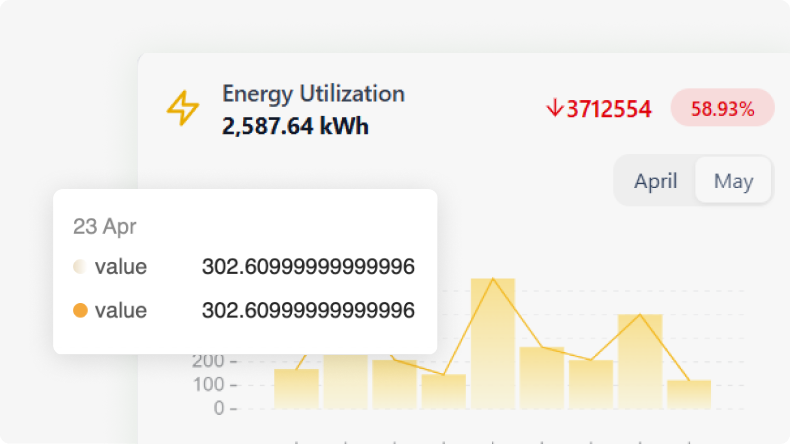The height and width of the screenshot is (444, 790).
Task: Click the orange legend dot in tooltip
Action: coord(80,311)
